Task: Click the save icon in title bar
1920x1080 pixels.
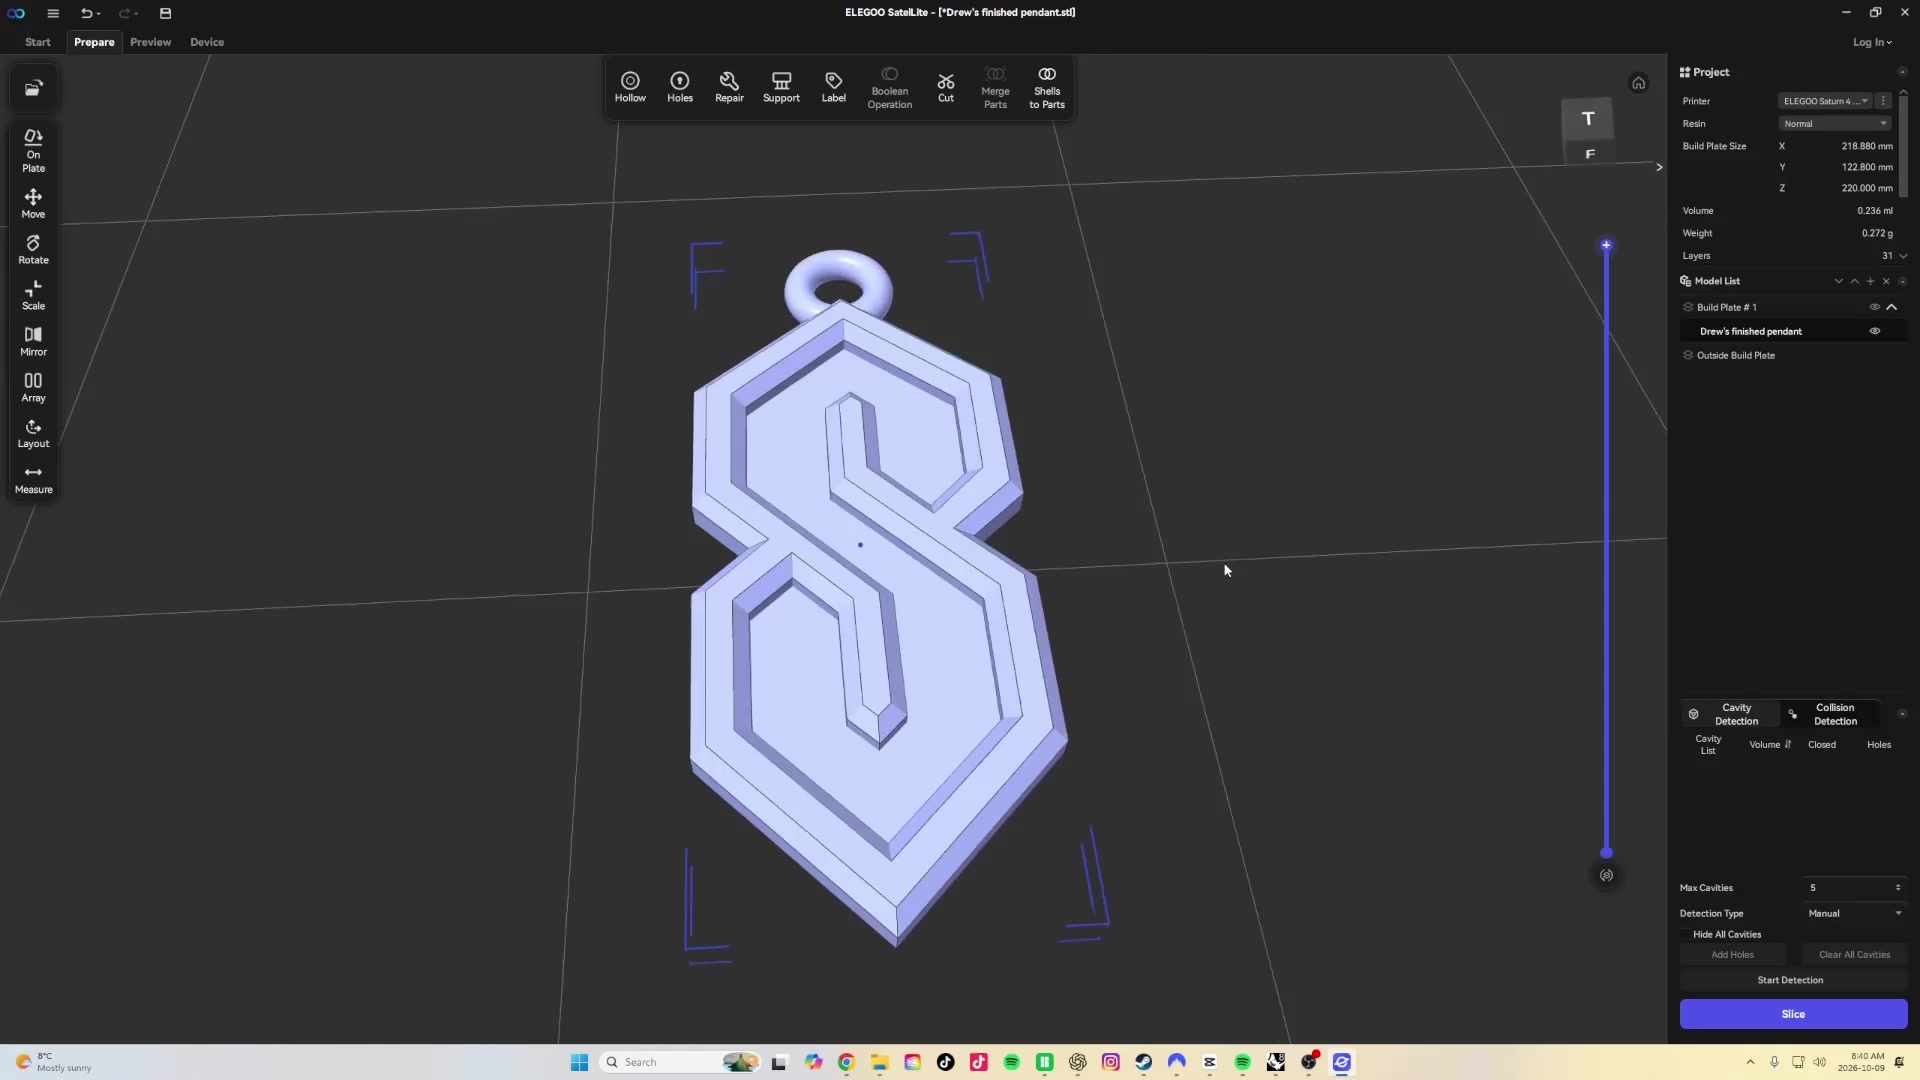Action: (x=166, y=13)
